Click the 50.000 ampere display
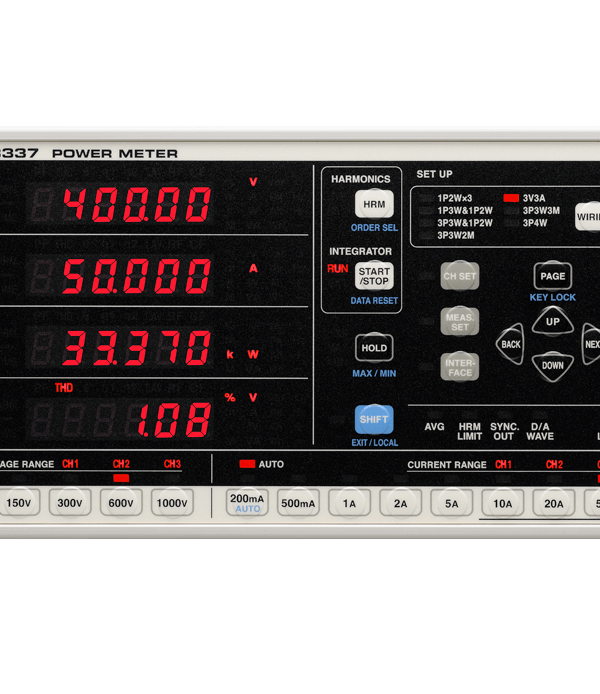Screen dimensions: 600x694 tap(137, 276)
